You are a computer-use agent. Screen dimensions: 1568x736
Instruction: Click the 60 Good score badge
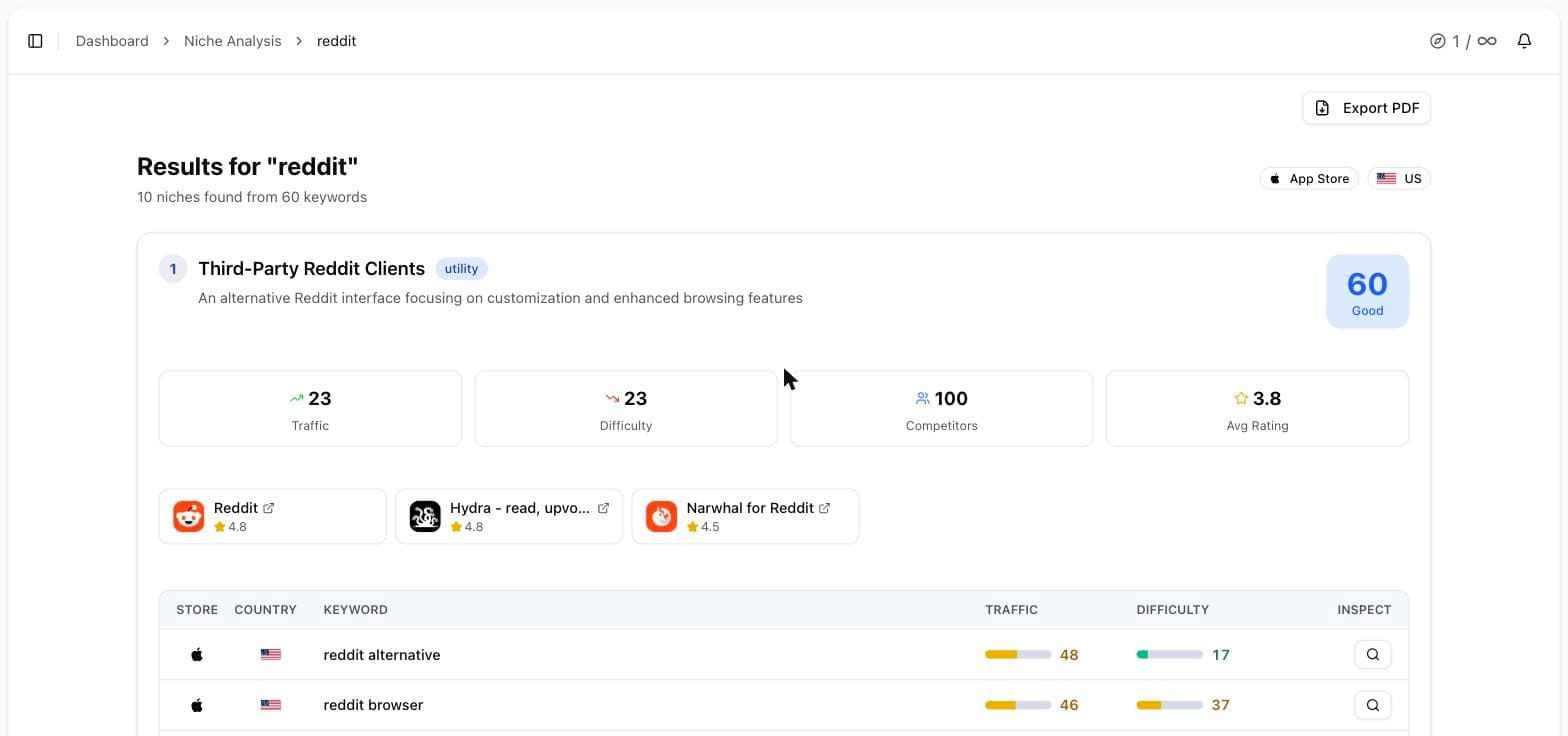(x=1367, y=291)
